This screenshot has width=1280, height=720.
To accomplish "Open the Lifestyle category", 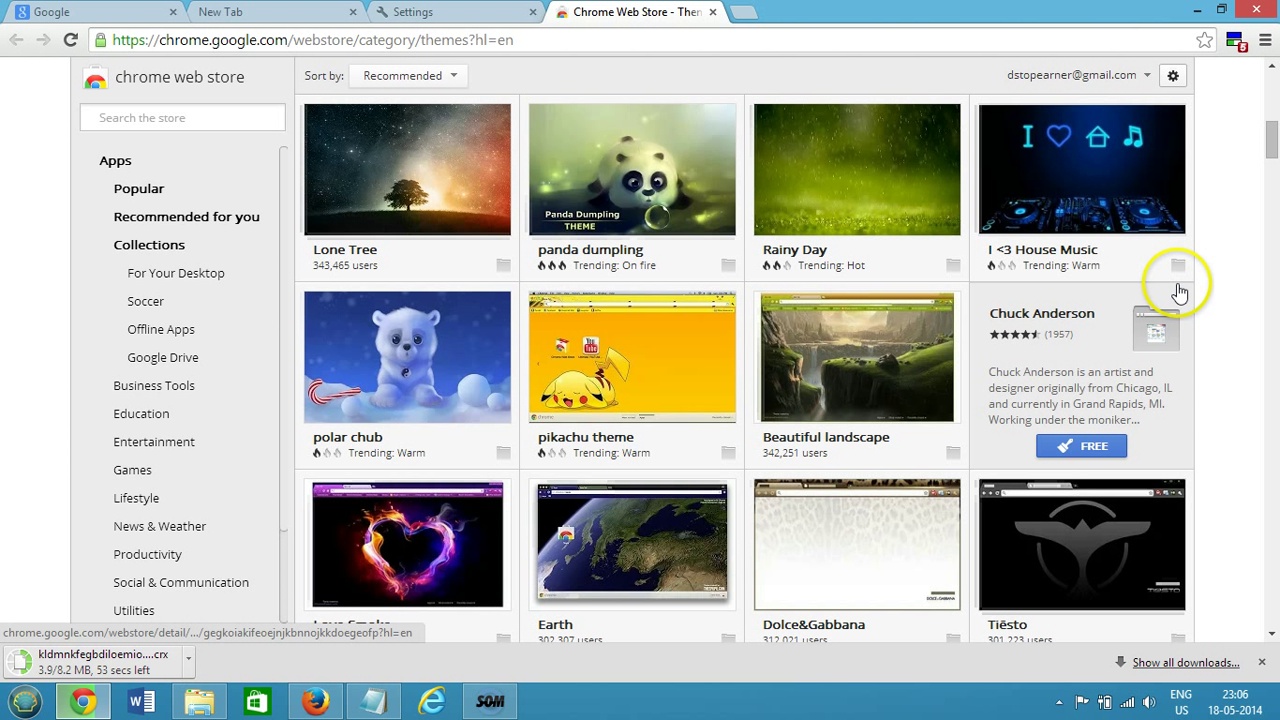I will [x=136, y=497].
